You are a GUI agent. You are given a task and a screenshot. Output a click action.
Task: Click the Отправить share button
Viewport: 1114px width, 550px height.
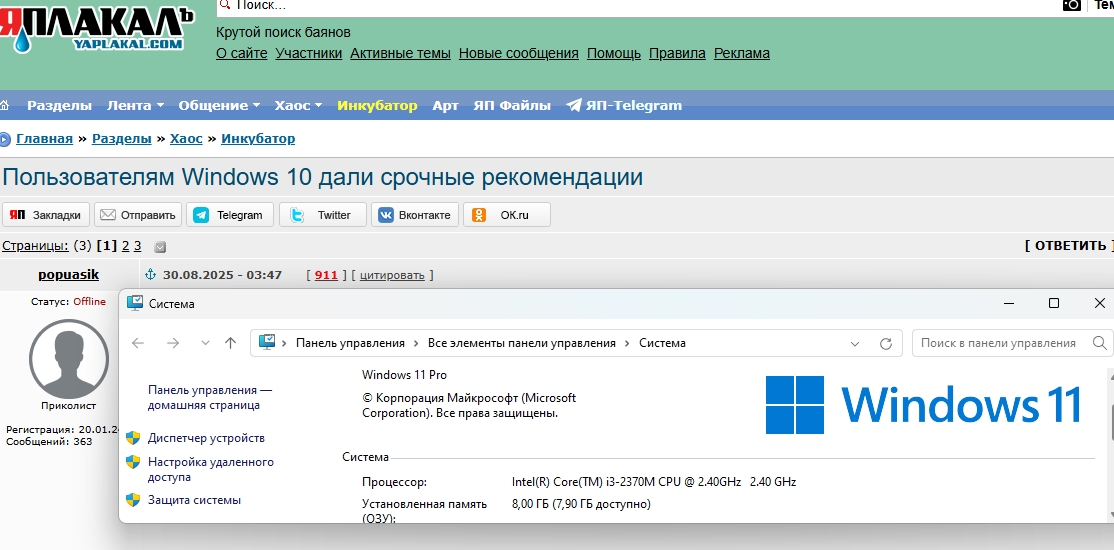[138, 215]
